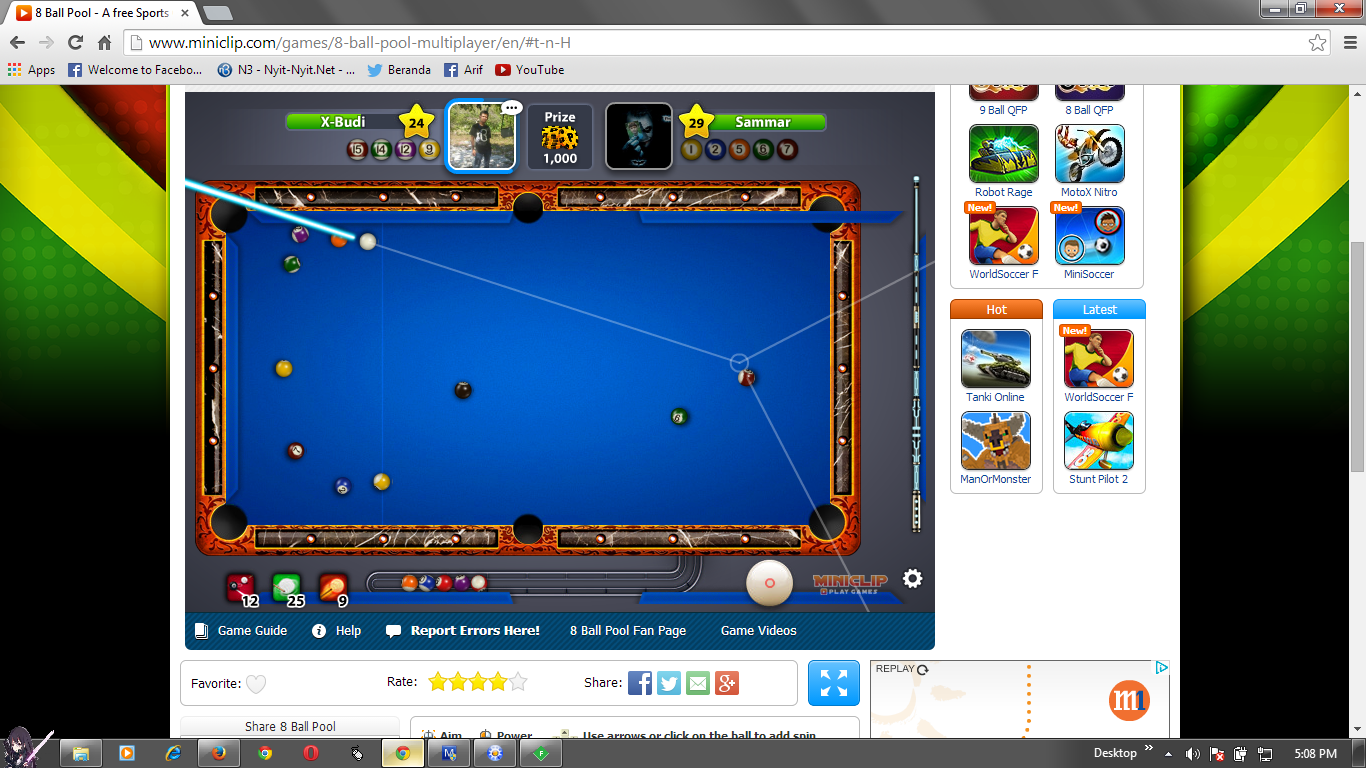This screenshot has height=768, width=1366.
Task: Open the game settings gear
Action: (x=912, y=578)
